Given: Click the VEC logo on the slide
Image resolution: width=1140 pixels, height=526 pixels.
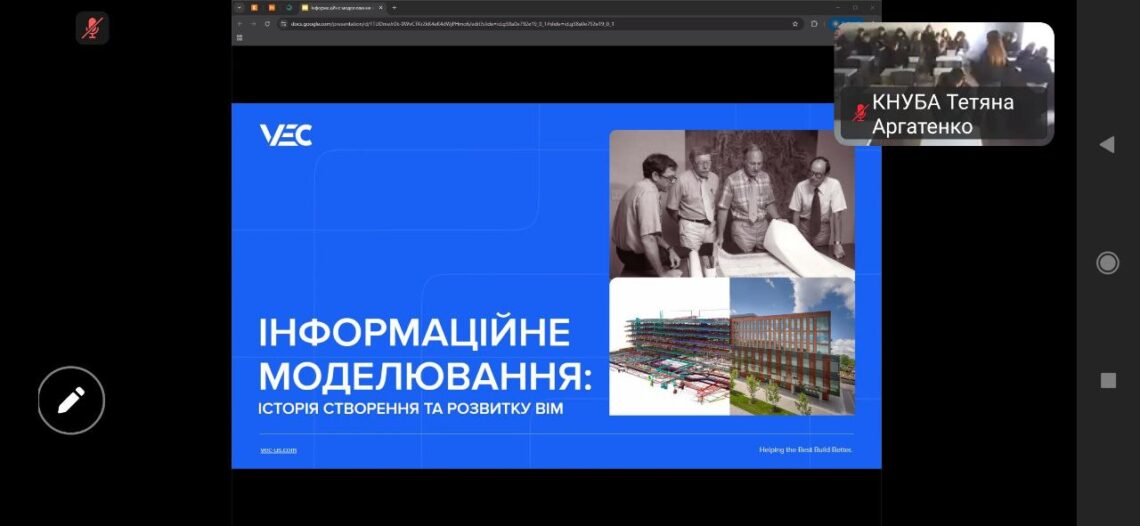Looking at the screenshot, I should tap(285, 135).
